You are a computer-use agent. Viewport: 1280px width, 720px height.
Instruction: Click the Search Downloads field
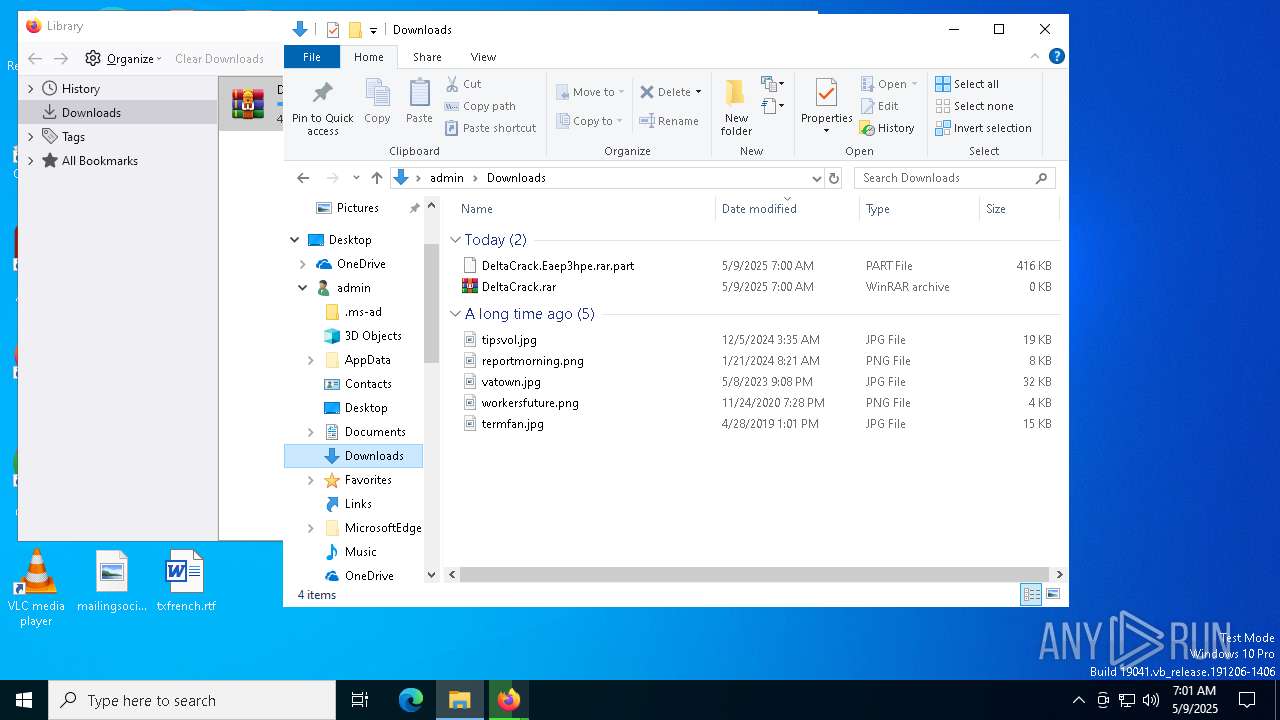[954, 178]
